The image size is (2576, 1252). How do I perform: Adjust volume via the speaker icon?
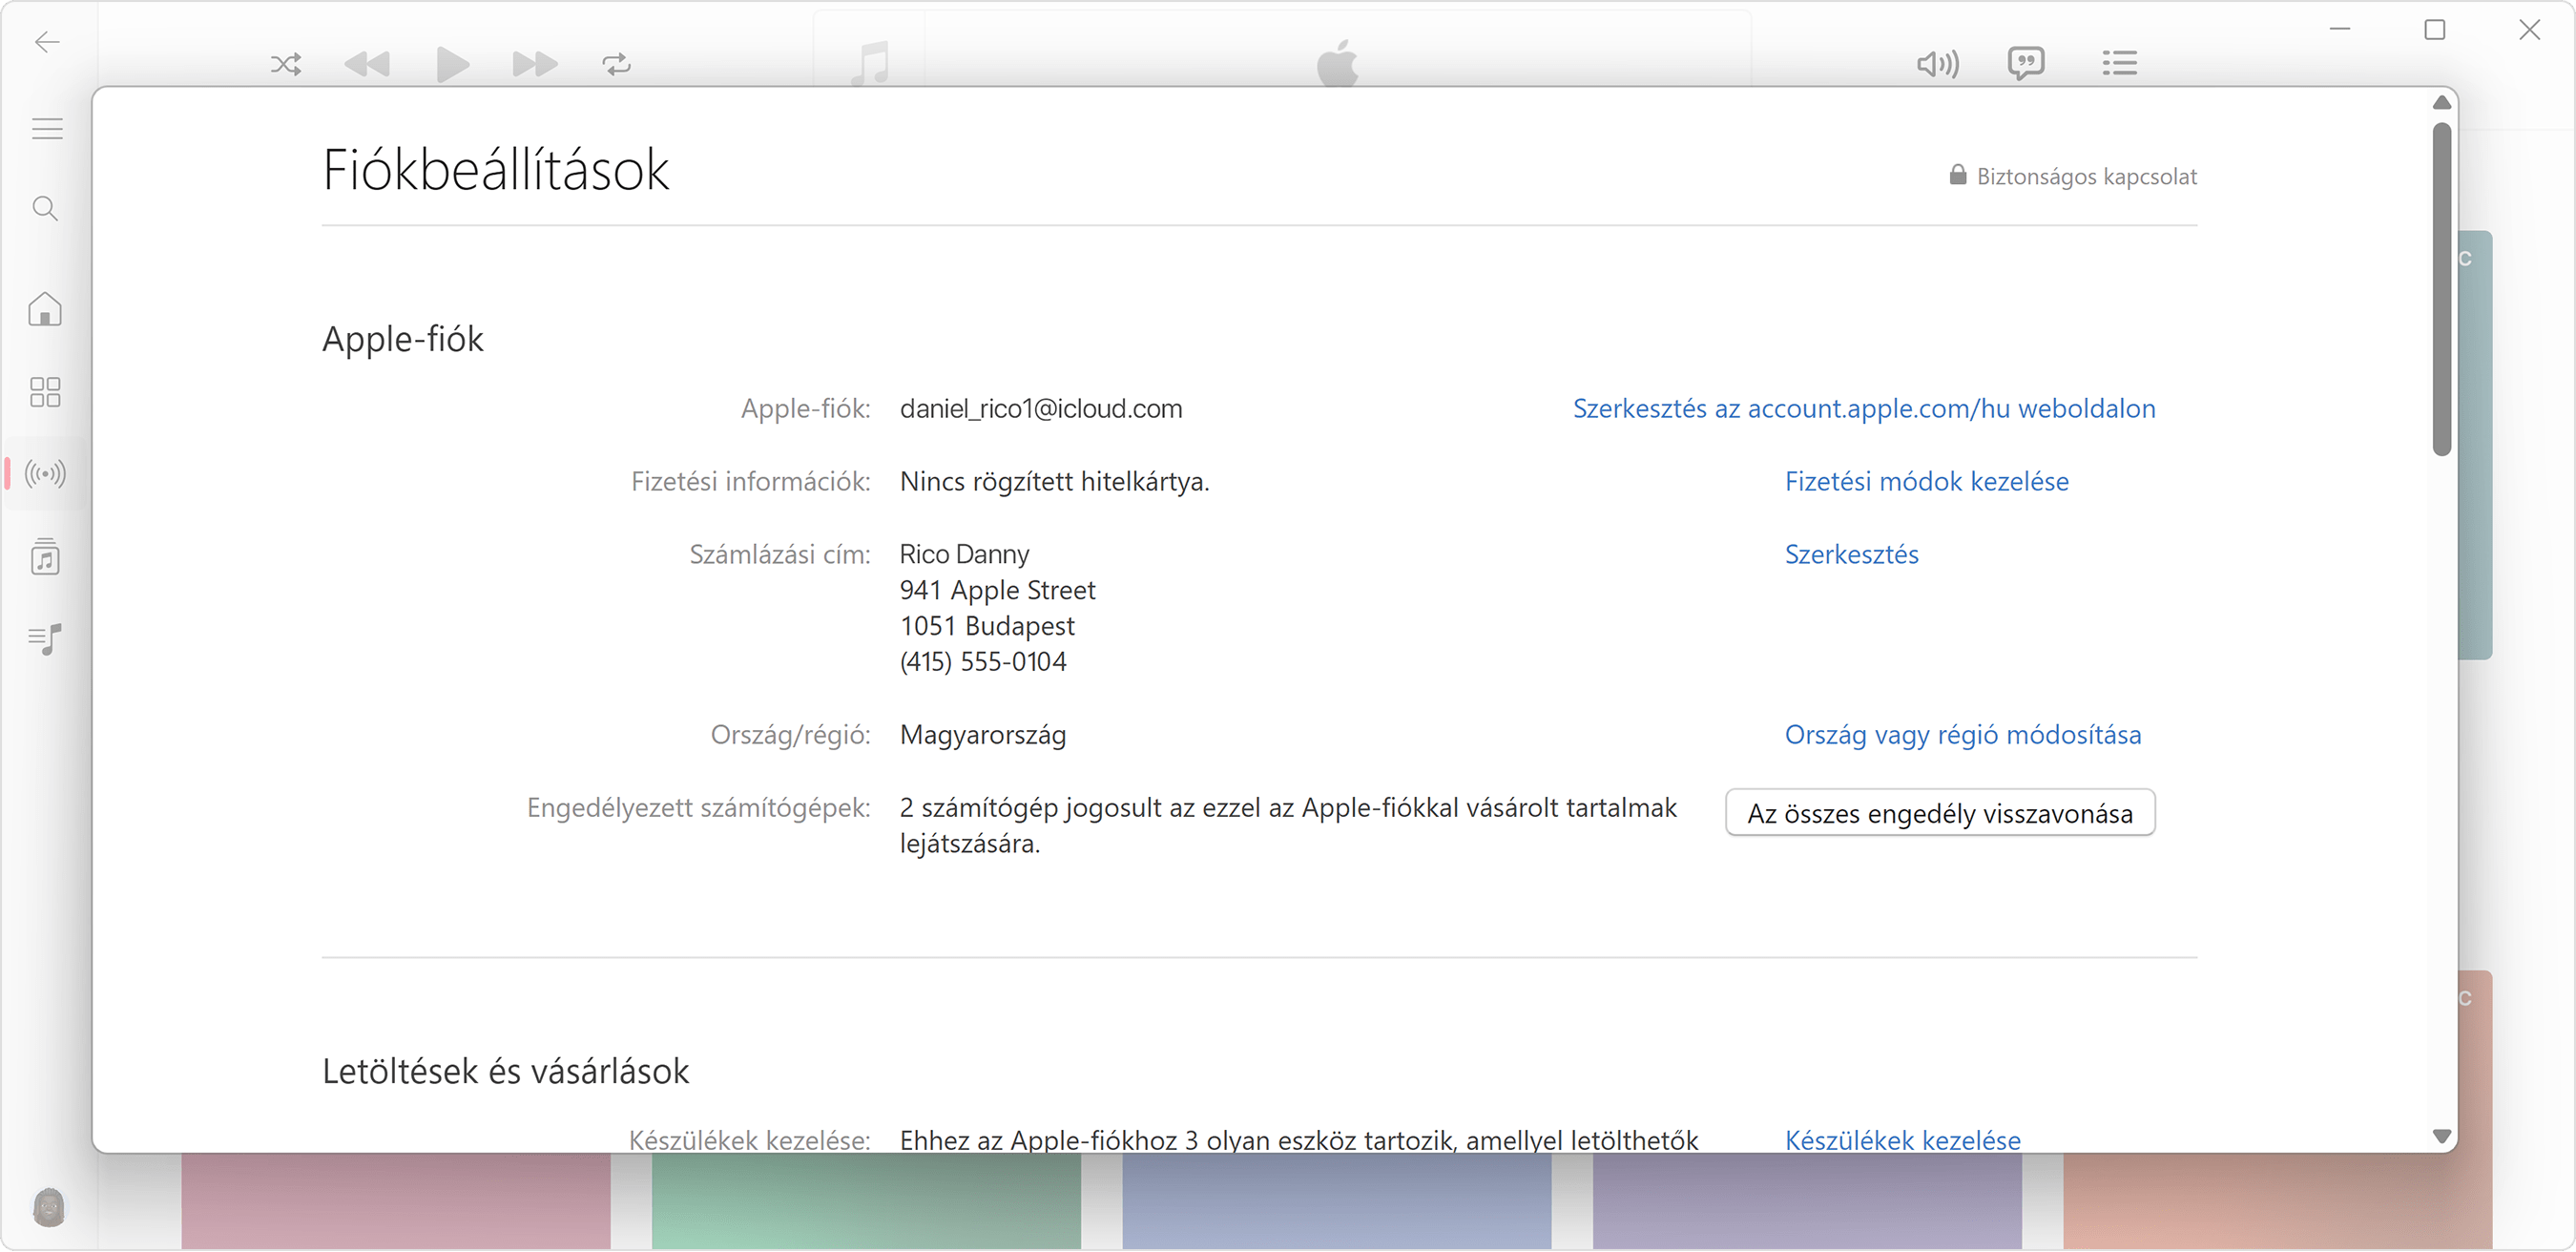tap(1938, 65)
